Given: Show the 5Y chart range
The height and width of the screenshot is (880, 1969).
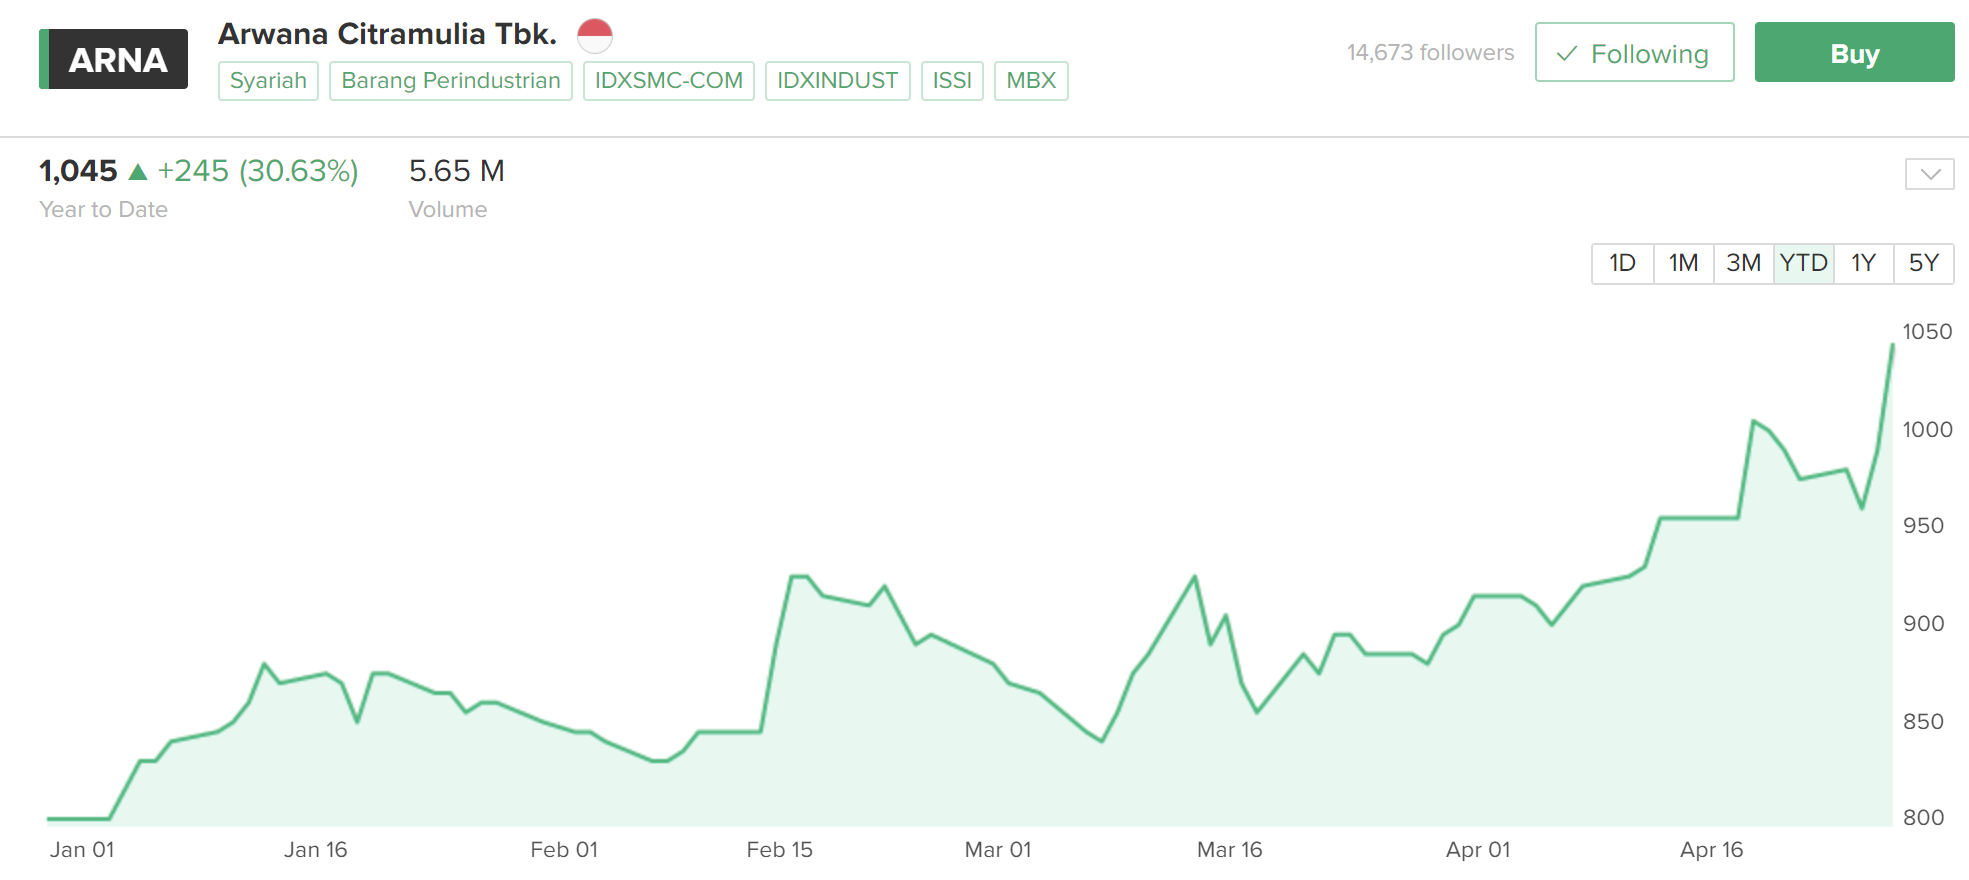Looking at the screenshot, I should pos(1923,264).
